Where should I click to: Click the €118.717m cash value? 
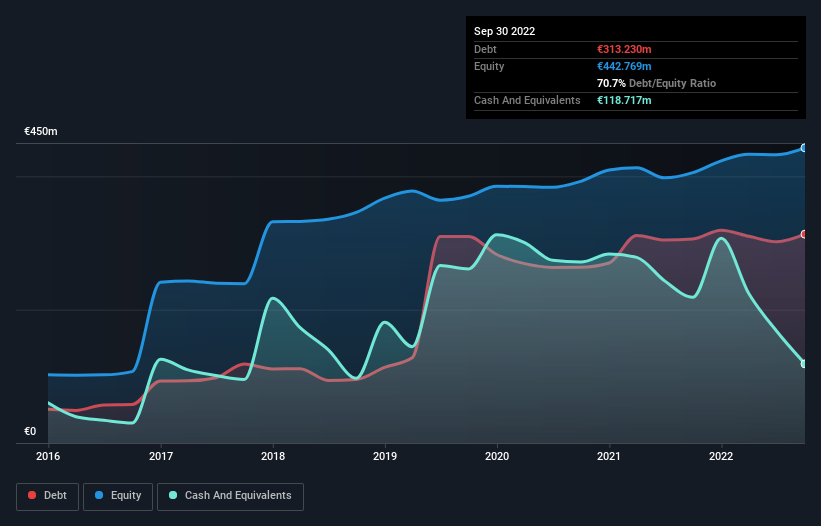pyautogui.click(x=624, y=100)
